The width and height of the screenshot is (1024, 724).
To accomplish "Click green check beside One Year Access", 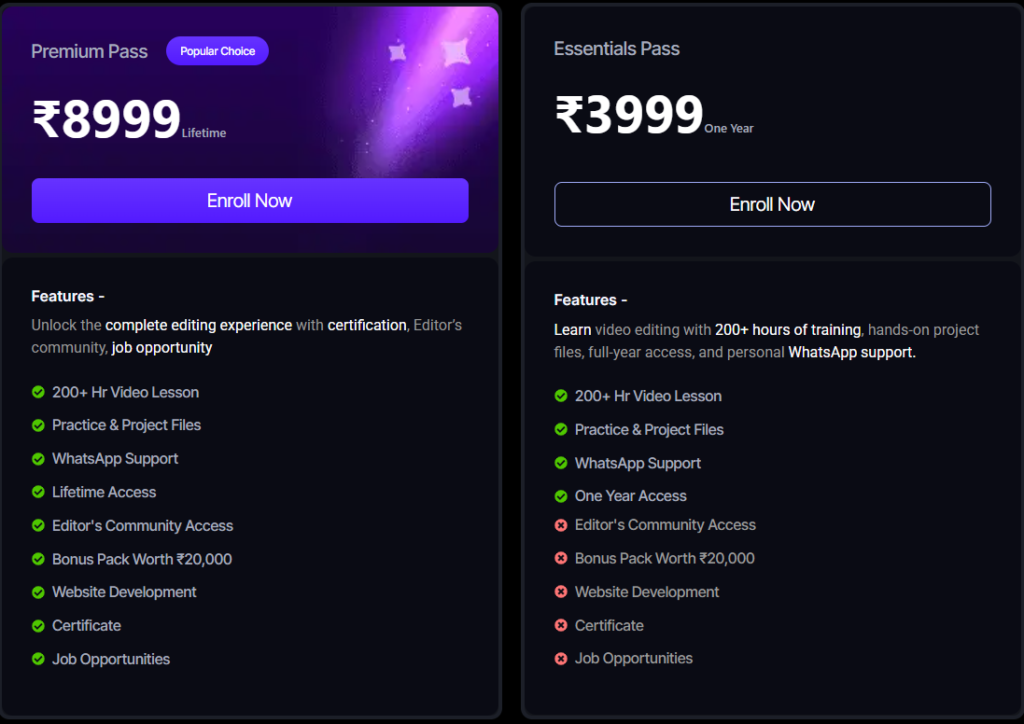I will pyautogui.click(x=561, y=496).
